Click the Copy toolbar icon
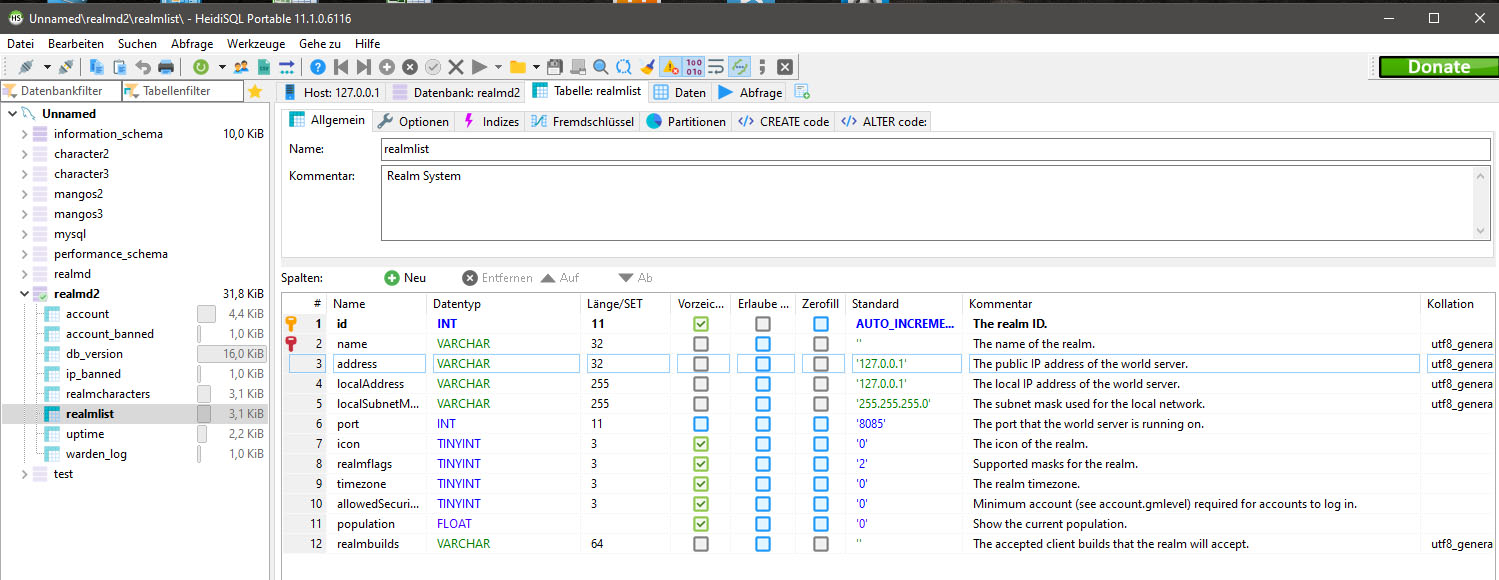This screenshot has height=580, width=1499. pyautogui.click(x=97, y=67)
